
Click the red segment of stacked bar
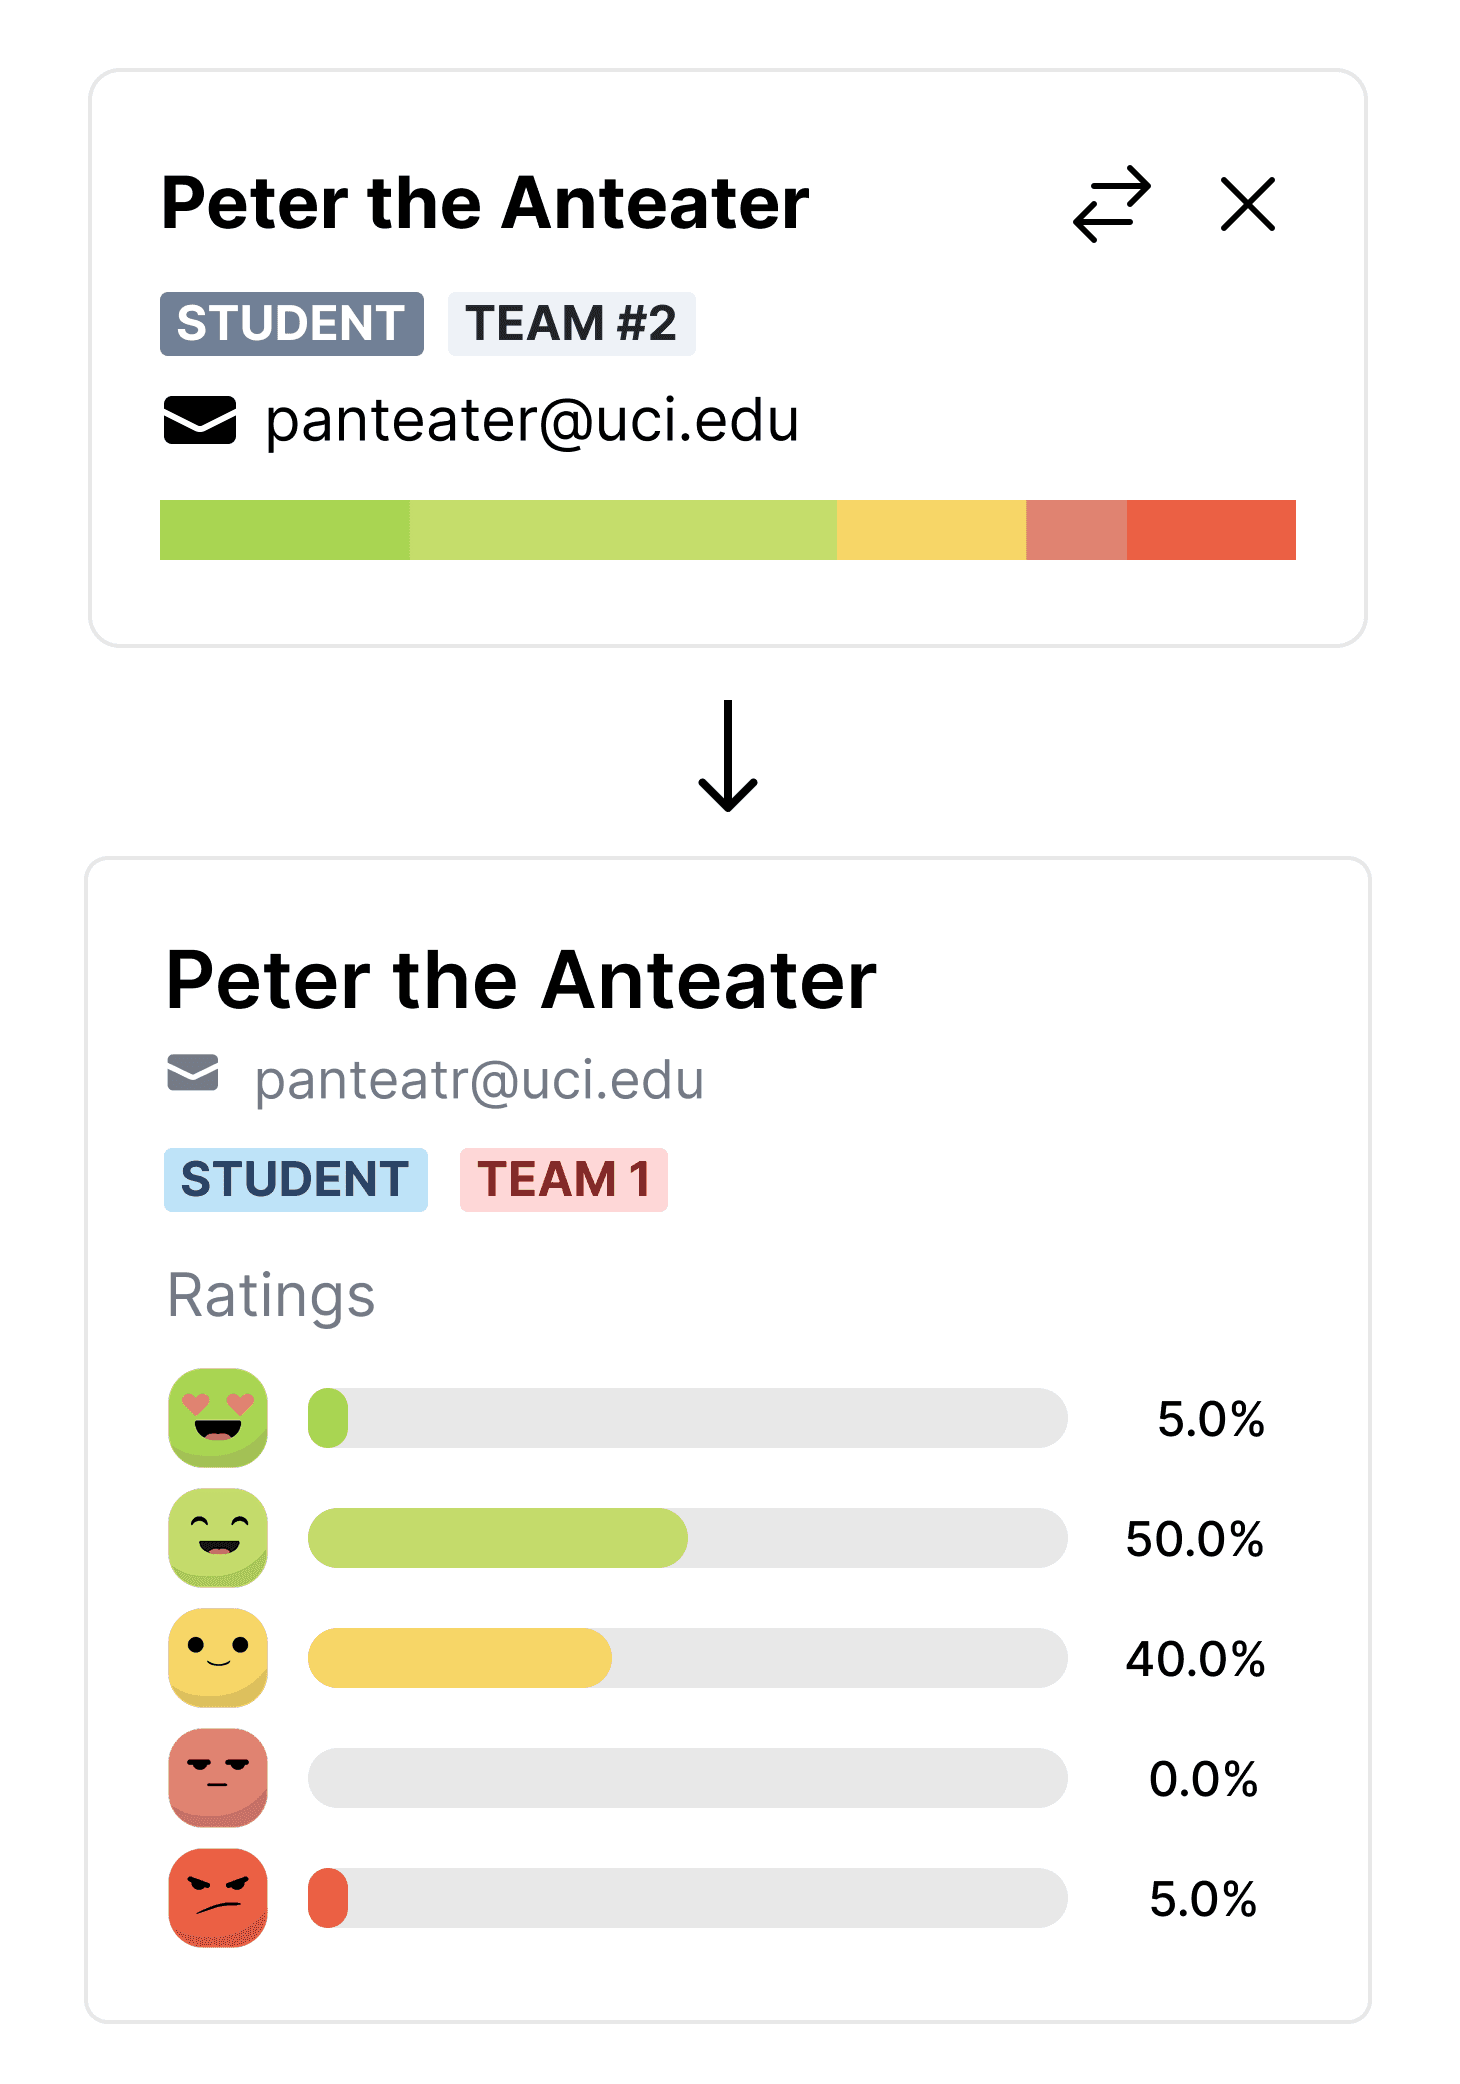point(1211,530)
